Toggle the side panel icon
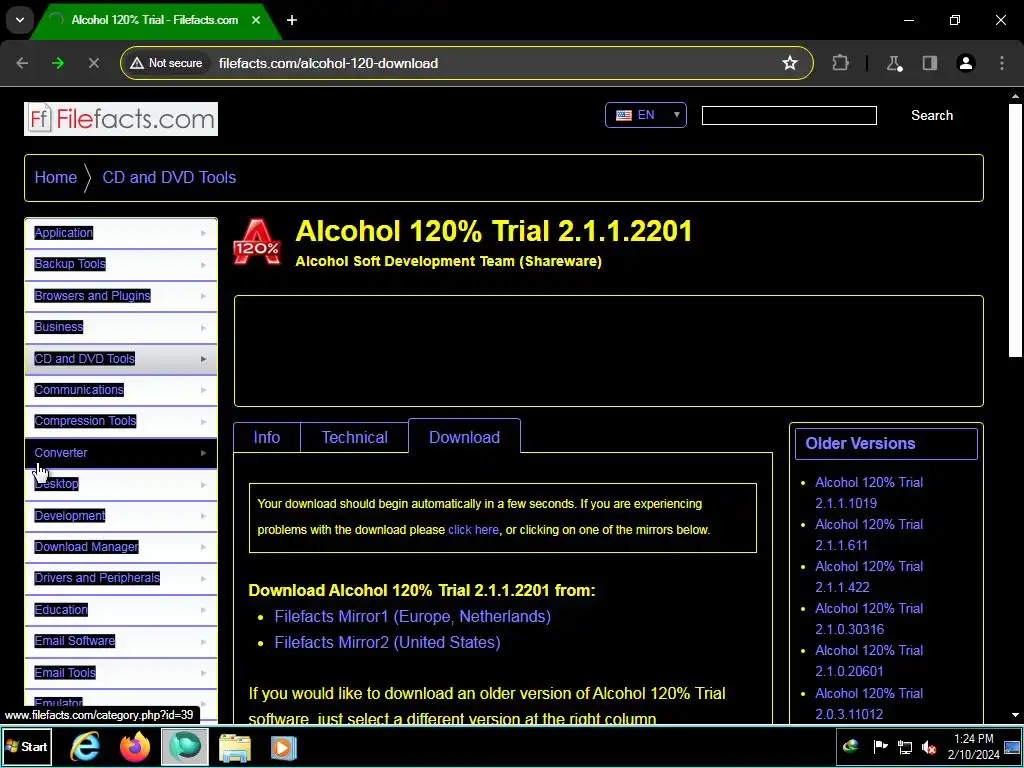The width and height of the screenshot is (1024, 768). click(x=930, y=63)
